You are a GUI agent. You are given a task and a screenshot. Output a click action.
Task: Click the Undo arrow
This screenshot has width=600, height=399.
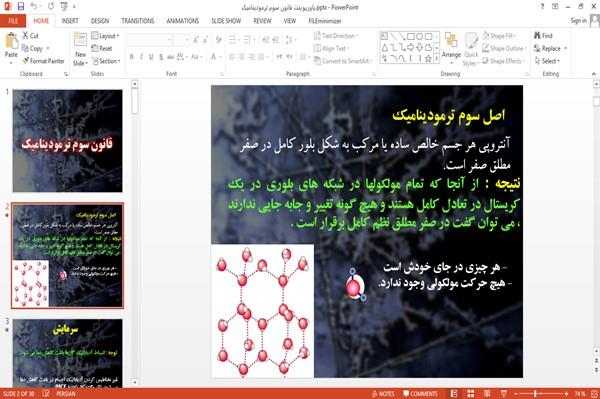[x=34, y=7]
